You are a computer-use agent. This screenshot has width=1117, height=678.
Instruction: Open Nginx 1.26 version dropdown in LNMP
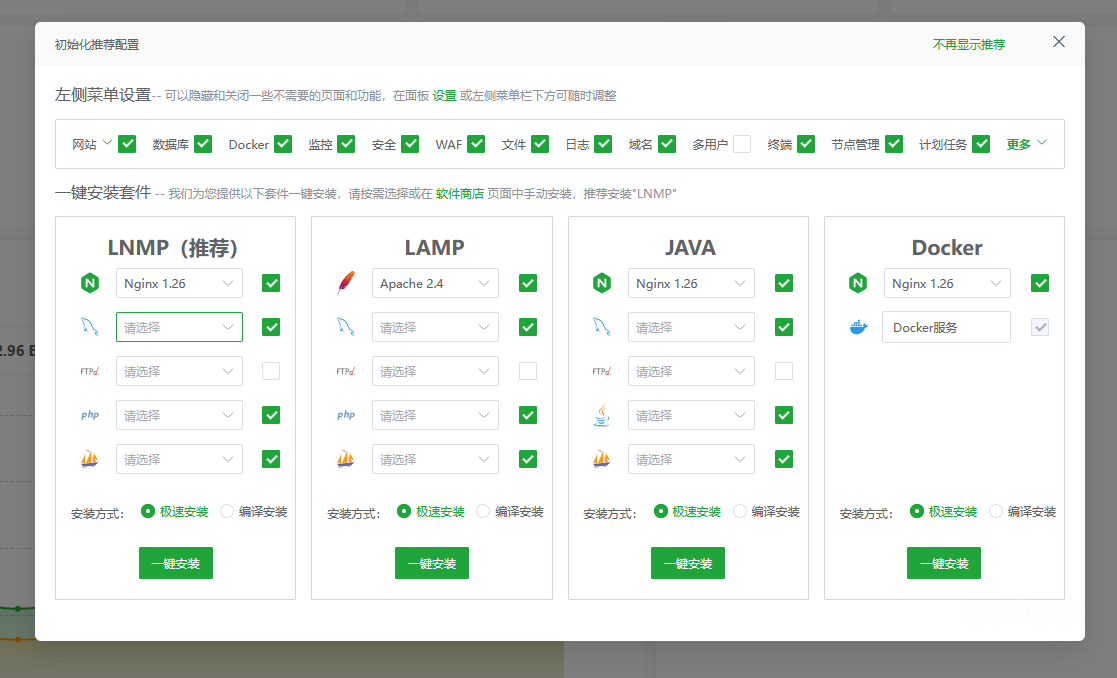tap(180, 283)
